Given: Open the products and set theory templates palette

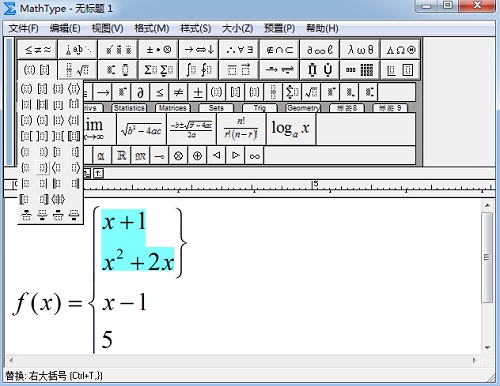Looking at the screenshot, I should click(320, 70).
